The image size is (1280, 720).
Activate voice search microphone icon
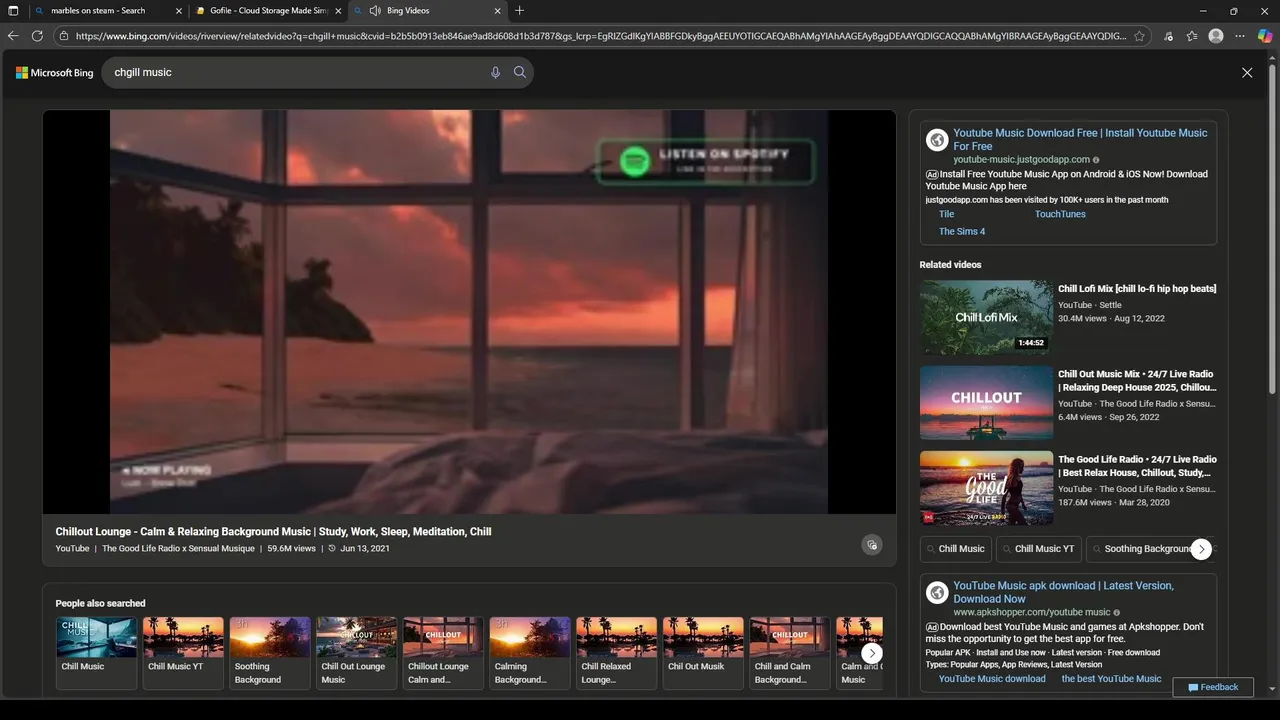pyautogui.click(x=495, y=73)
